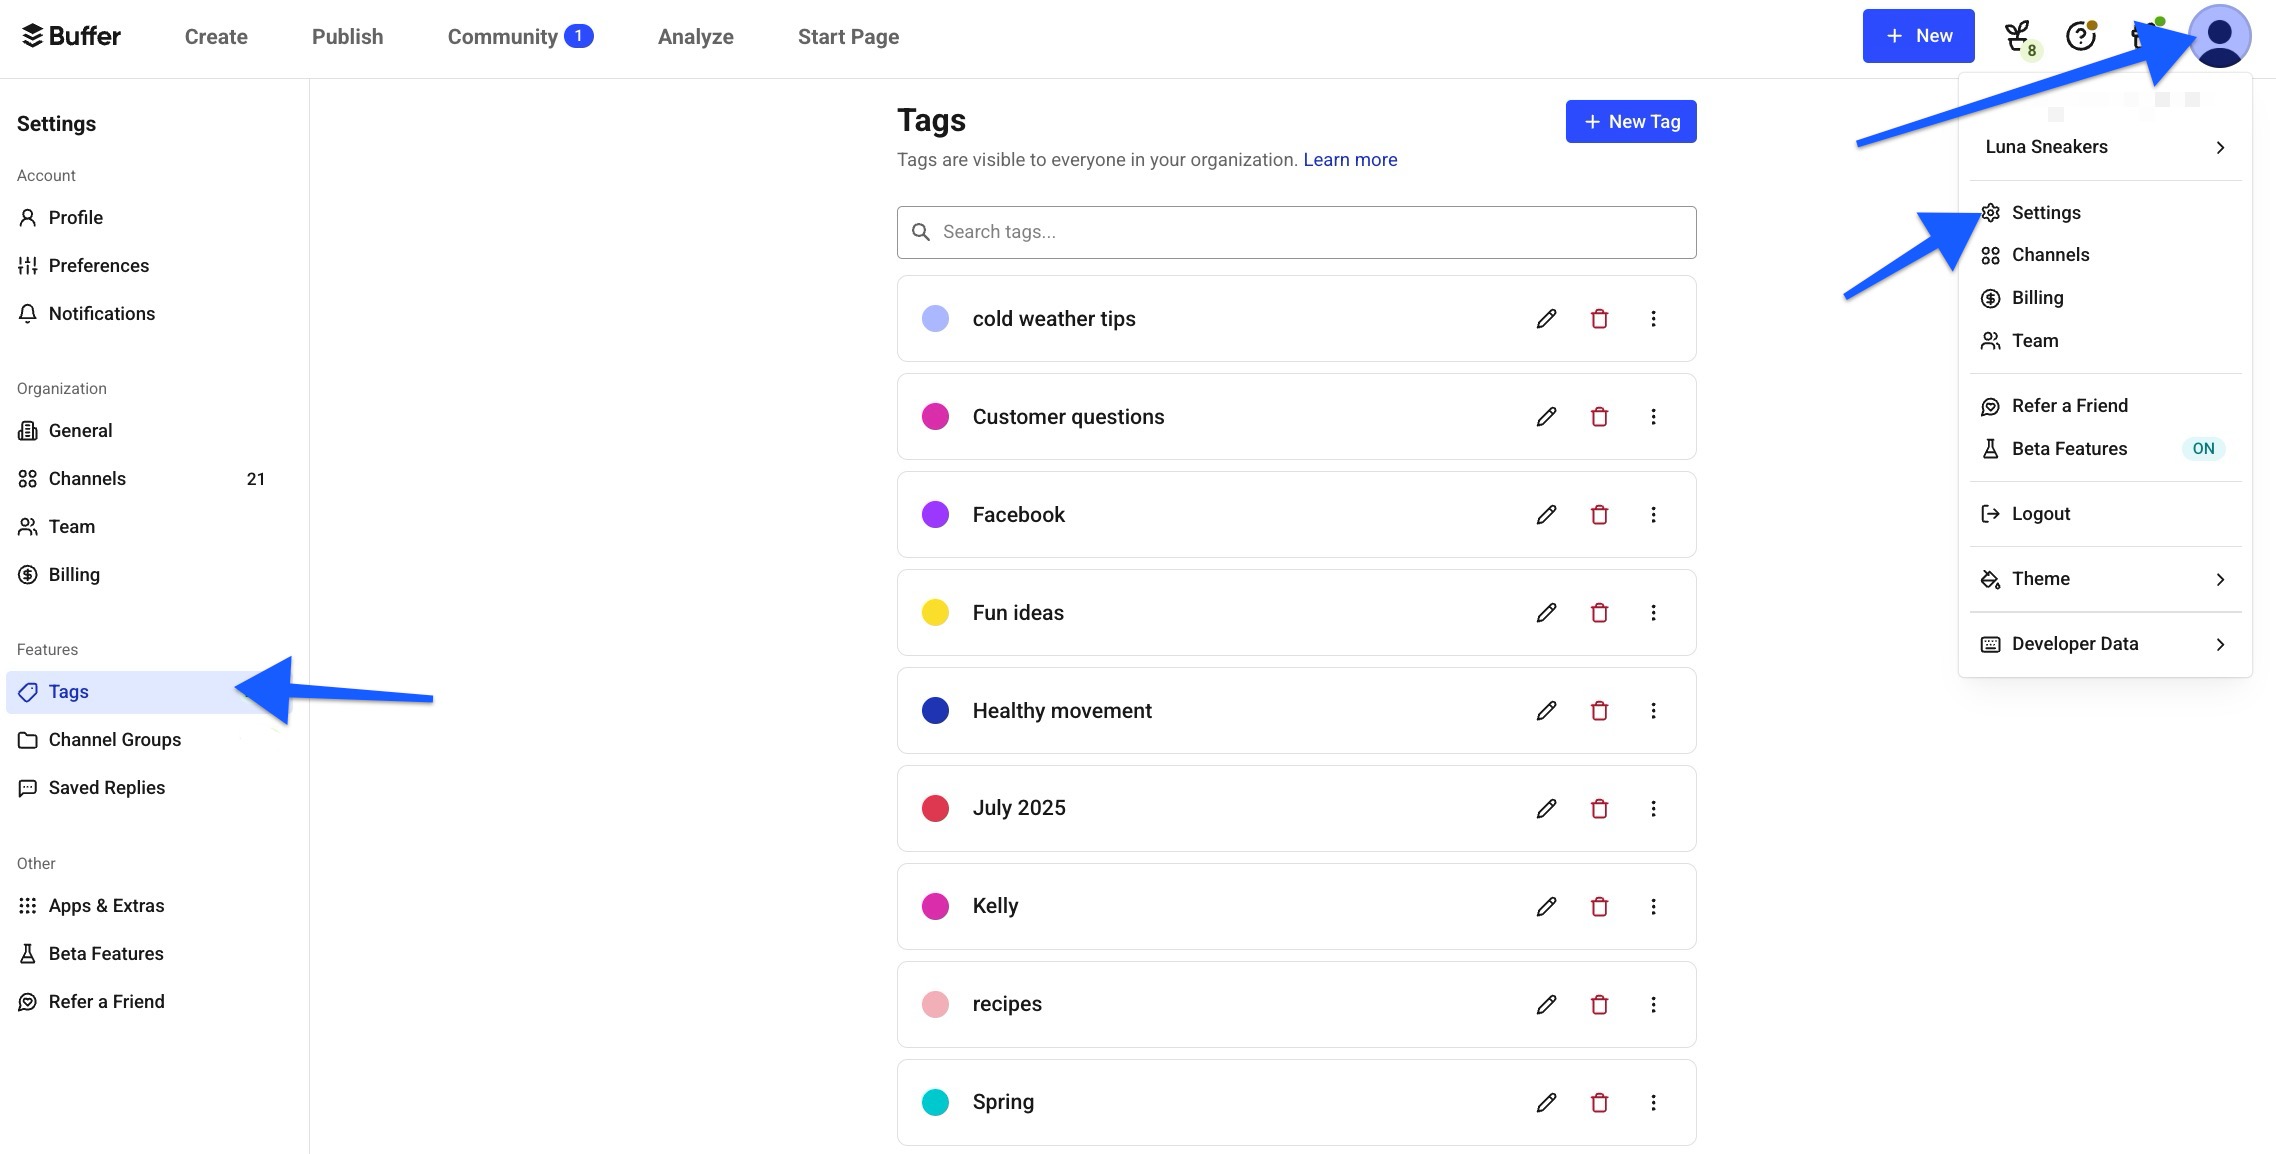This screenshot has height=1154, width=2276.
Task: Toggle Beta Features ON switch in menu
Action: tap(2203, 448)
